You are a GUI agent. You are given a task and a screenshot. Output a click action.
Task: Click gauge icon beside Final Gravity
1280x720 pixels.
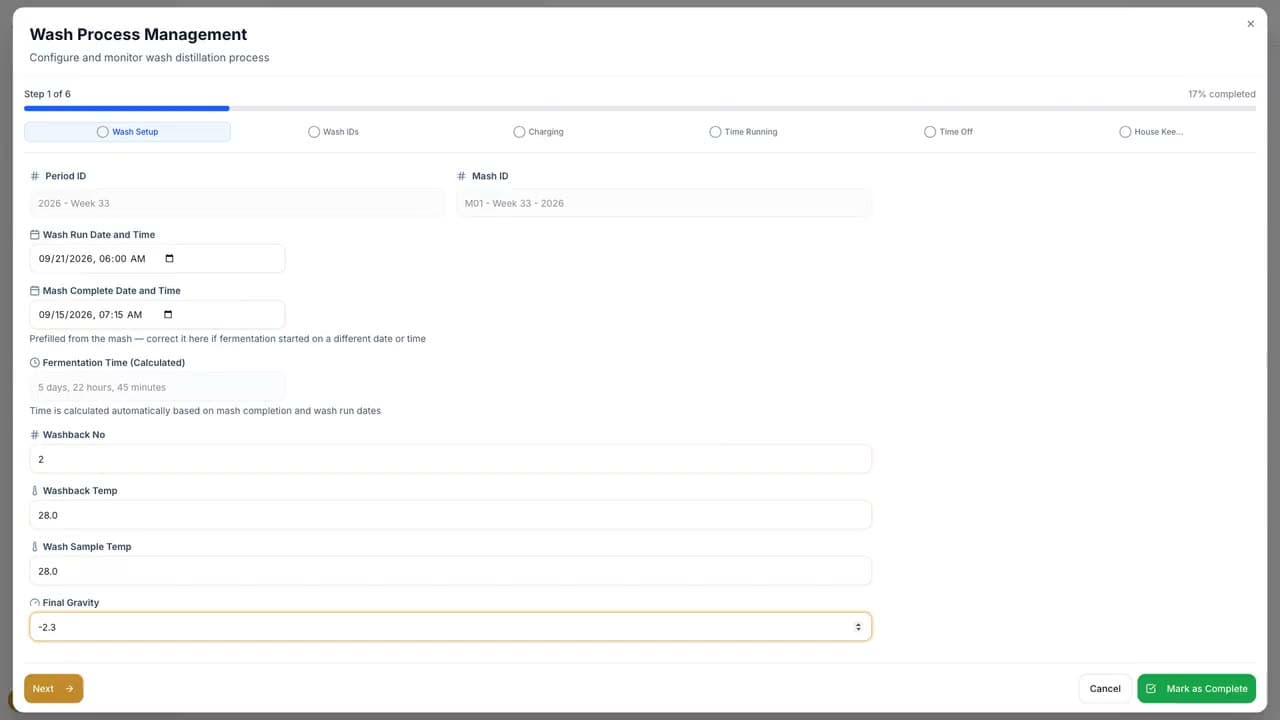click(35, 603)
